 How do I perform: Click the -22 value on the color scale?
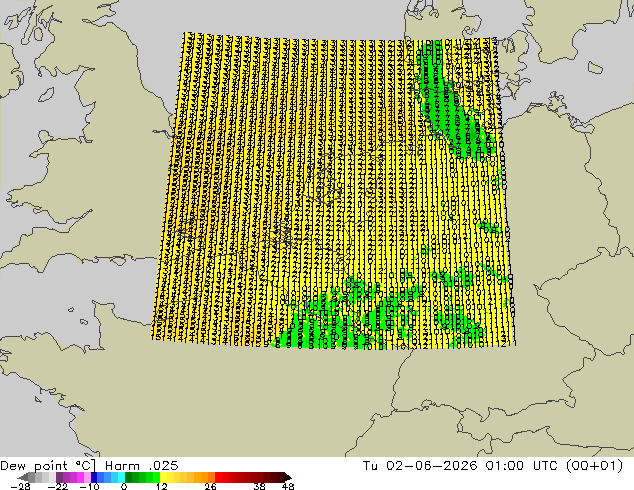click(x=58, y=486)
